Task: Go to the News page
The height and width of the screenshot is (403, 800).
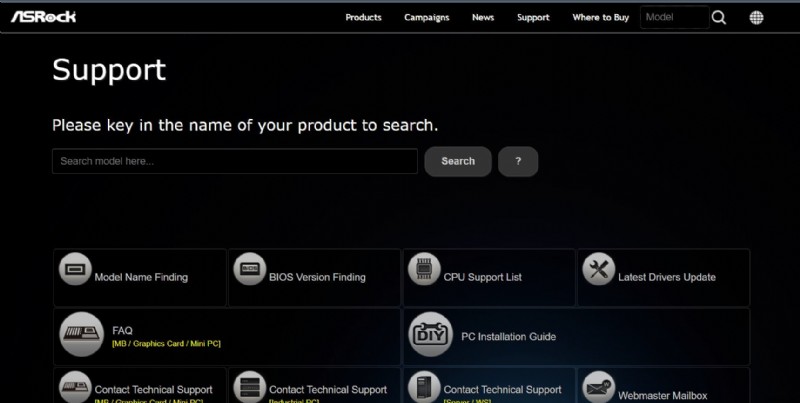Action: click(x=483, y=17)
